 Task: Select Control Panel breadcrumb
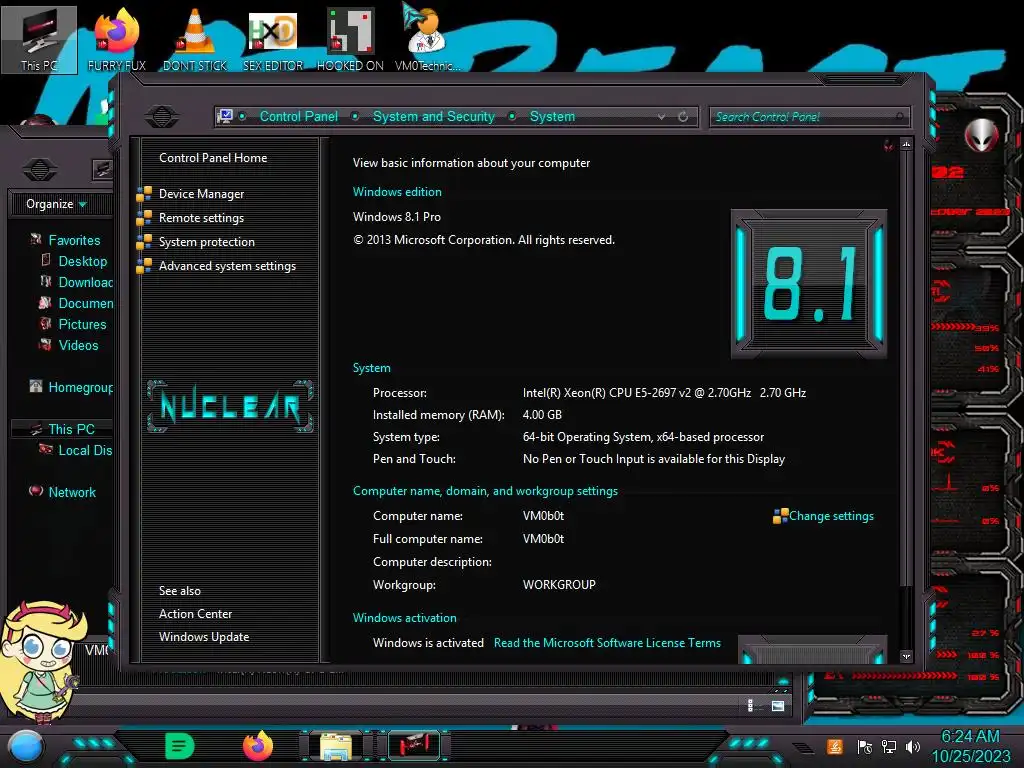(298, 116)
